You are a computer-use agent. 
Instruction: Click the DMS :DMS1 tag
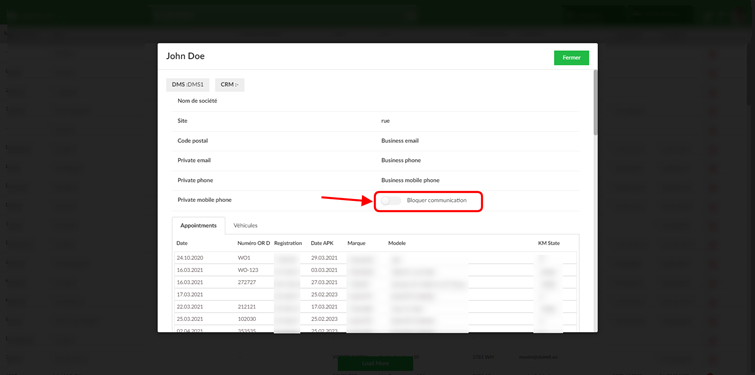pos(188,84)
